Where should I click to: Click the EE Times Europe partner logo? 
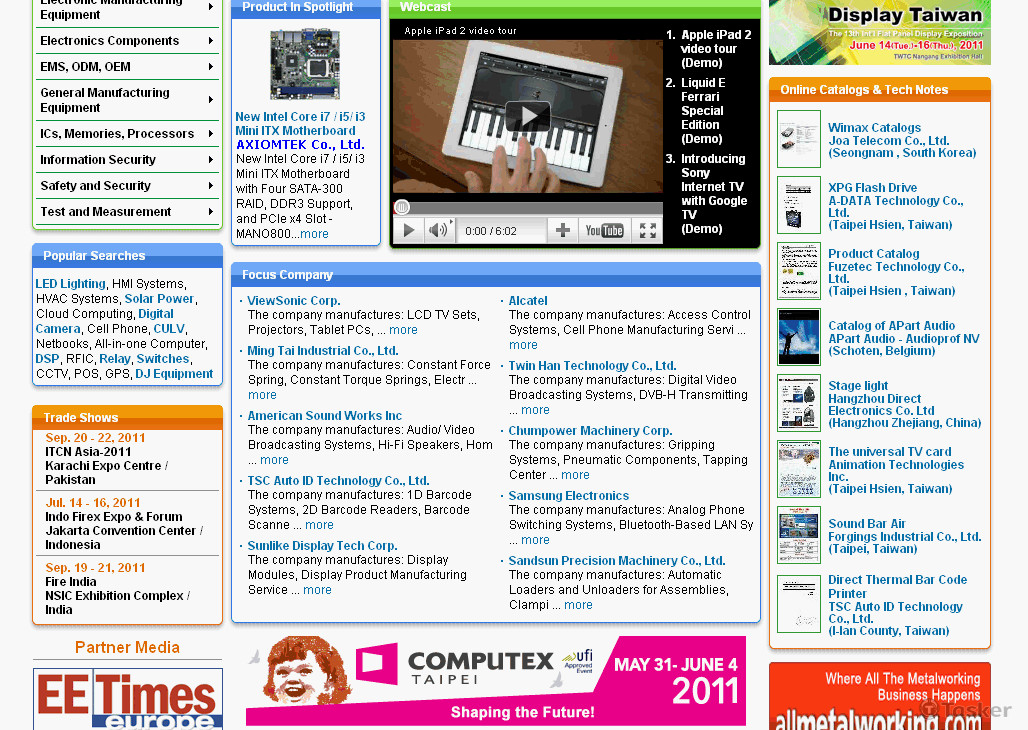click(x=127, y=699)
